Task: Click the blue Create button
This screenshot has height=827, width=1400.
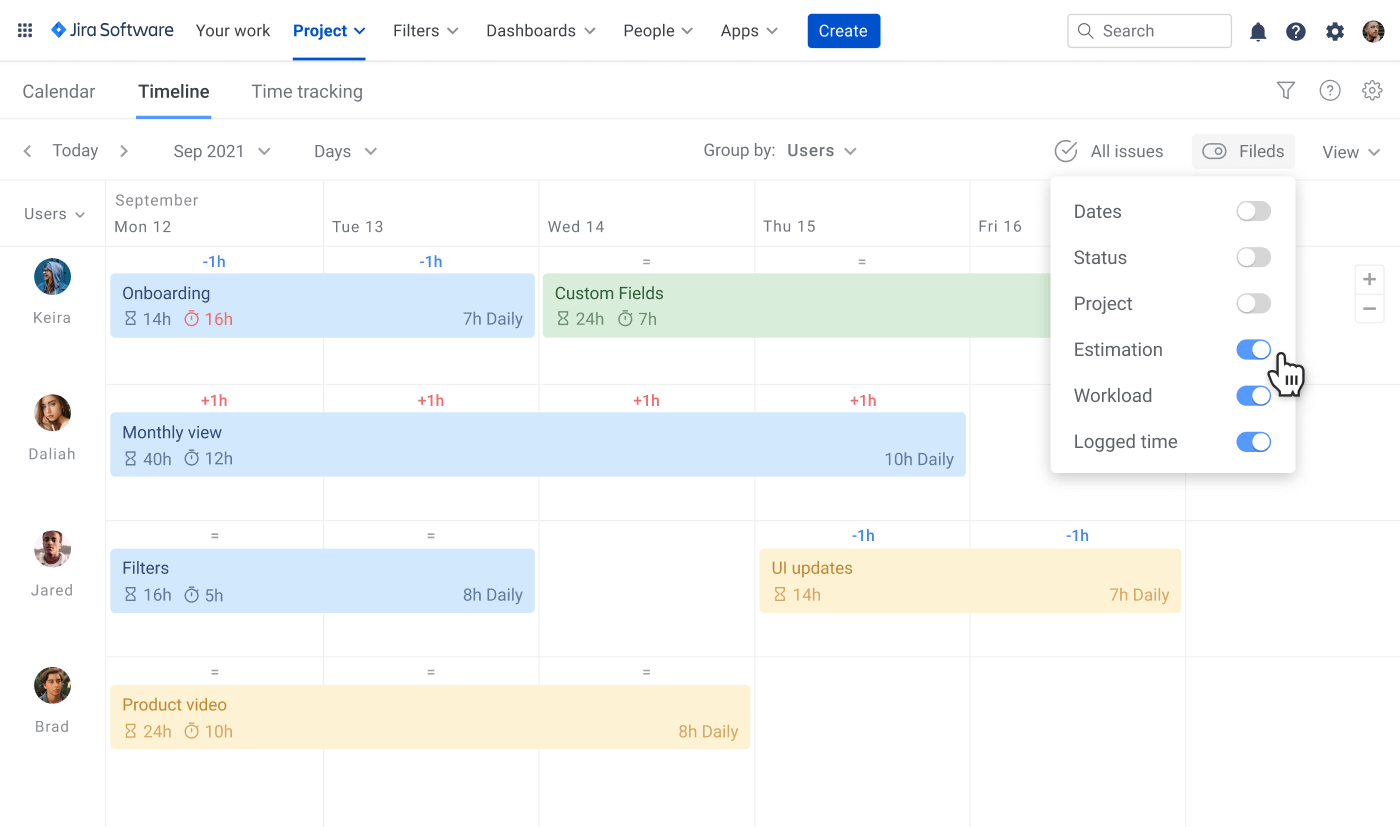Action: (x=843, y=31)
